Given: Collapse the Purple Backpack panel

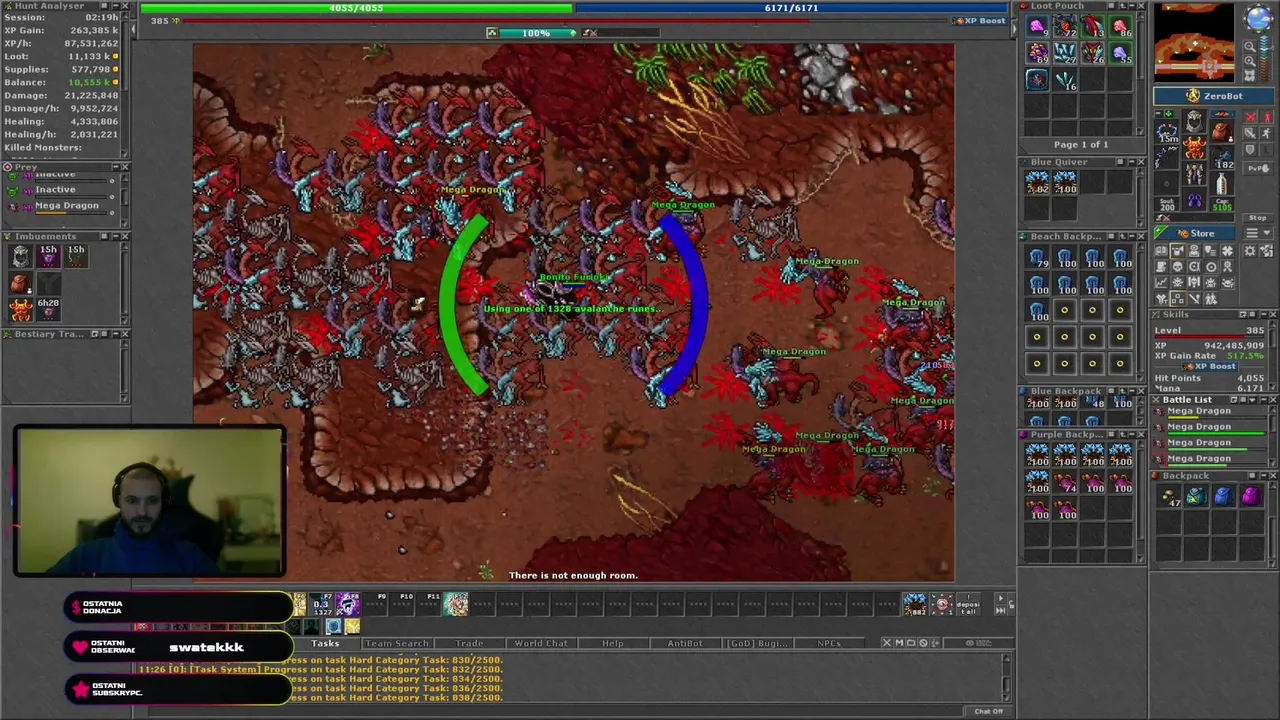Looking at the screenshot, I should [x=1130, y=435].
